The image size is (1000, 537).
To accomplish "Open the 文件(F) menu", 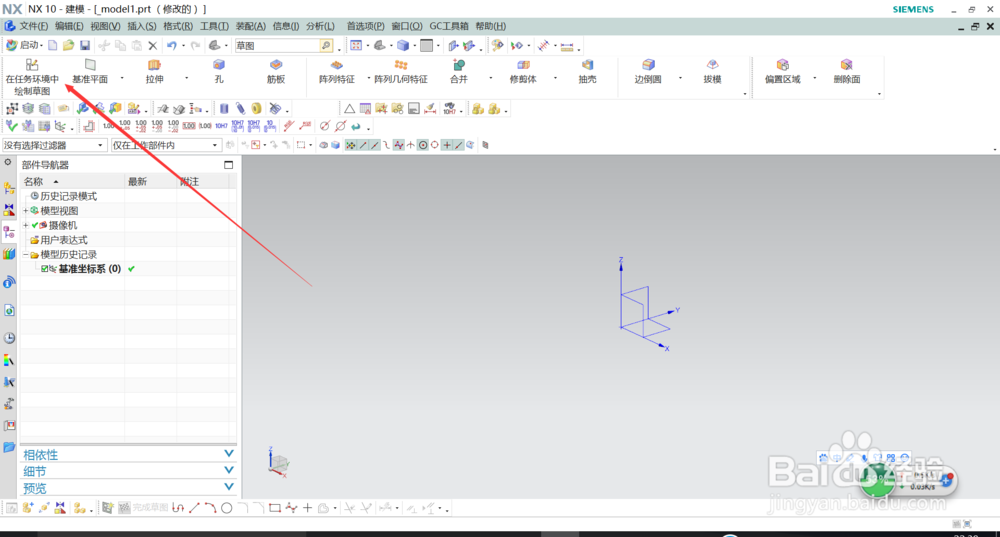I will pos(33,26).
